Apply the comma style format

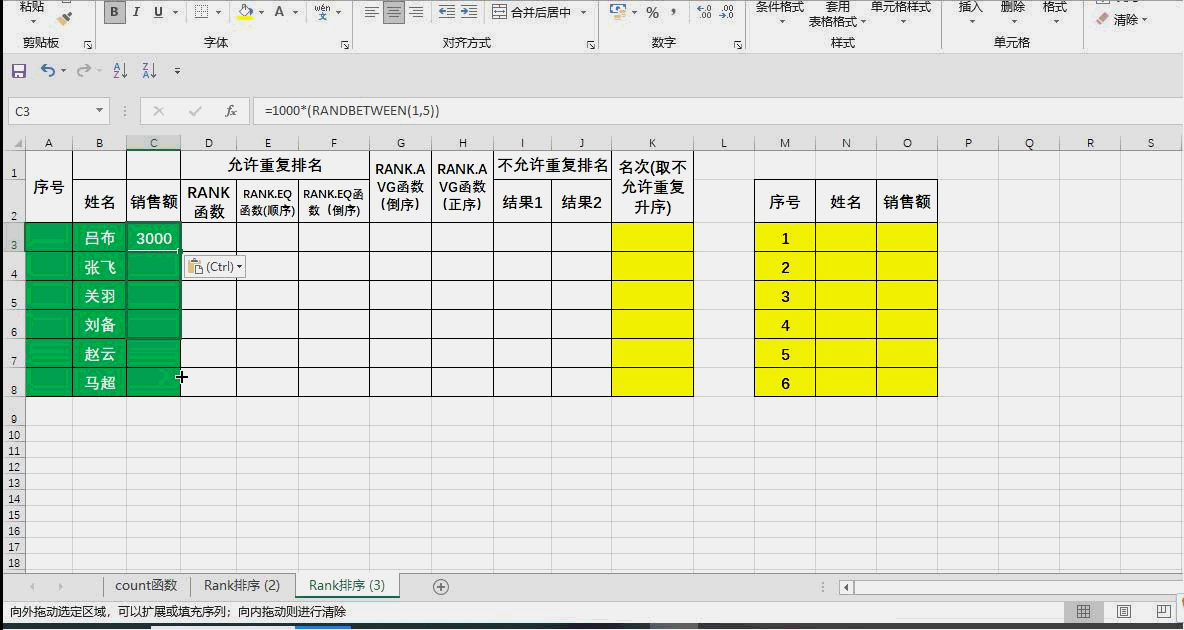[674, 11]
